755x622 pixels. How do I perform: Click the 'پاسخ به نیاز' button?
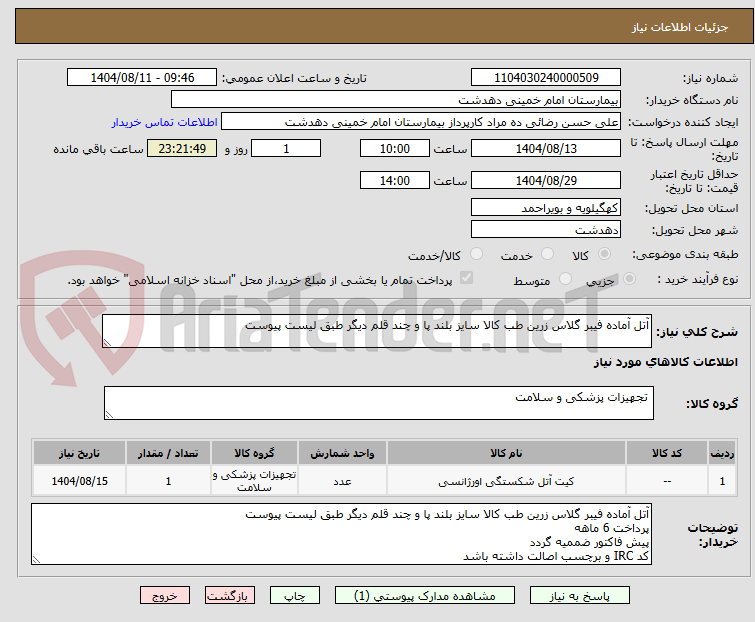(595, 595)
